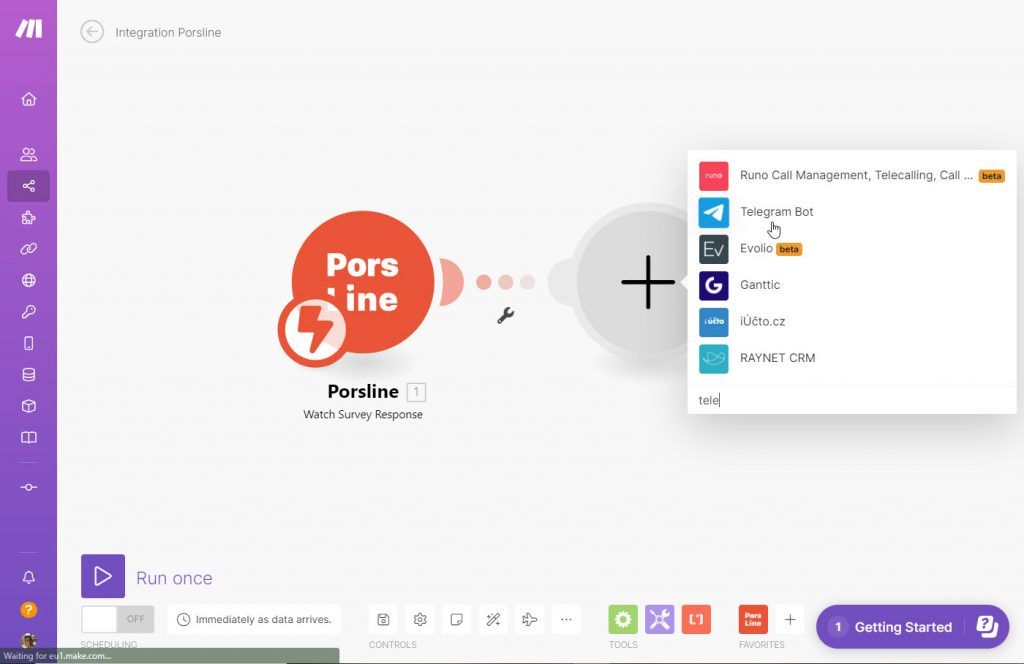
Task: Click the app search field containing tele
Action: pyautogui.click(x=852, y=400)
